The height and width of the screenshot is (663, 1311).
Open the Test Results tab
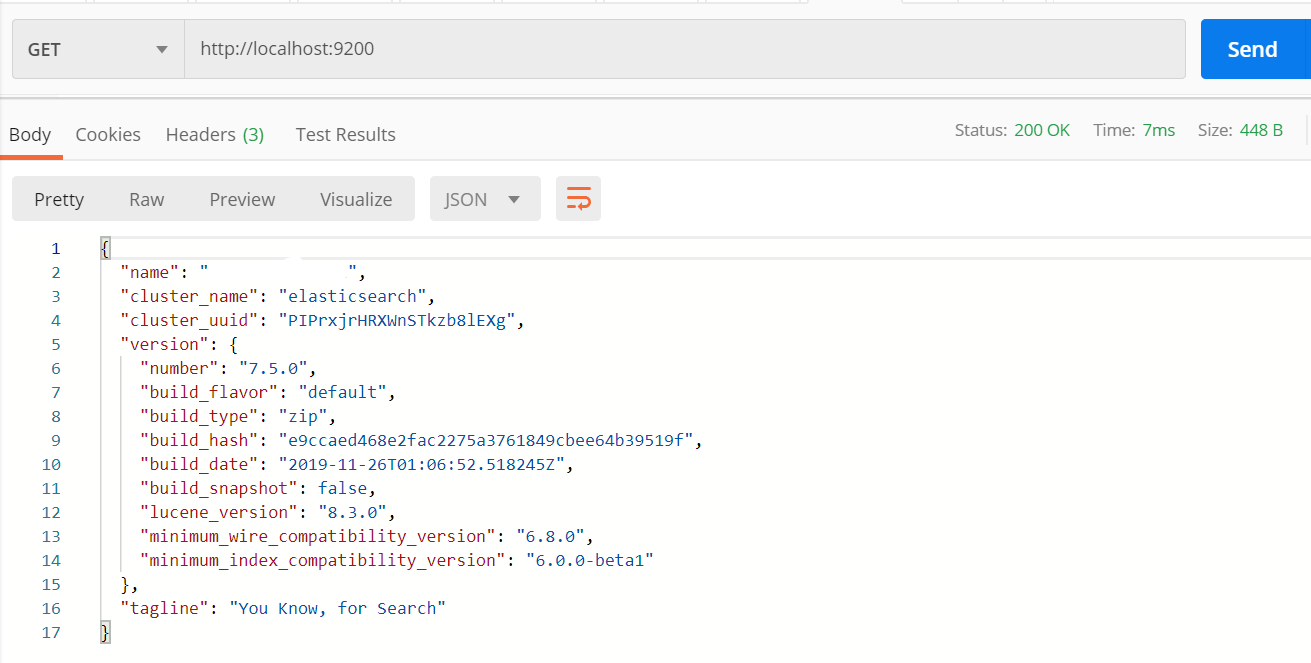click(346, 134)
